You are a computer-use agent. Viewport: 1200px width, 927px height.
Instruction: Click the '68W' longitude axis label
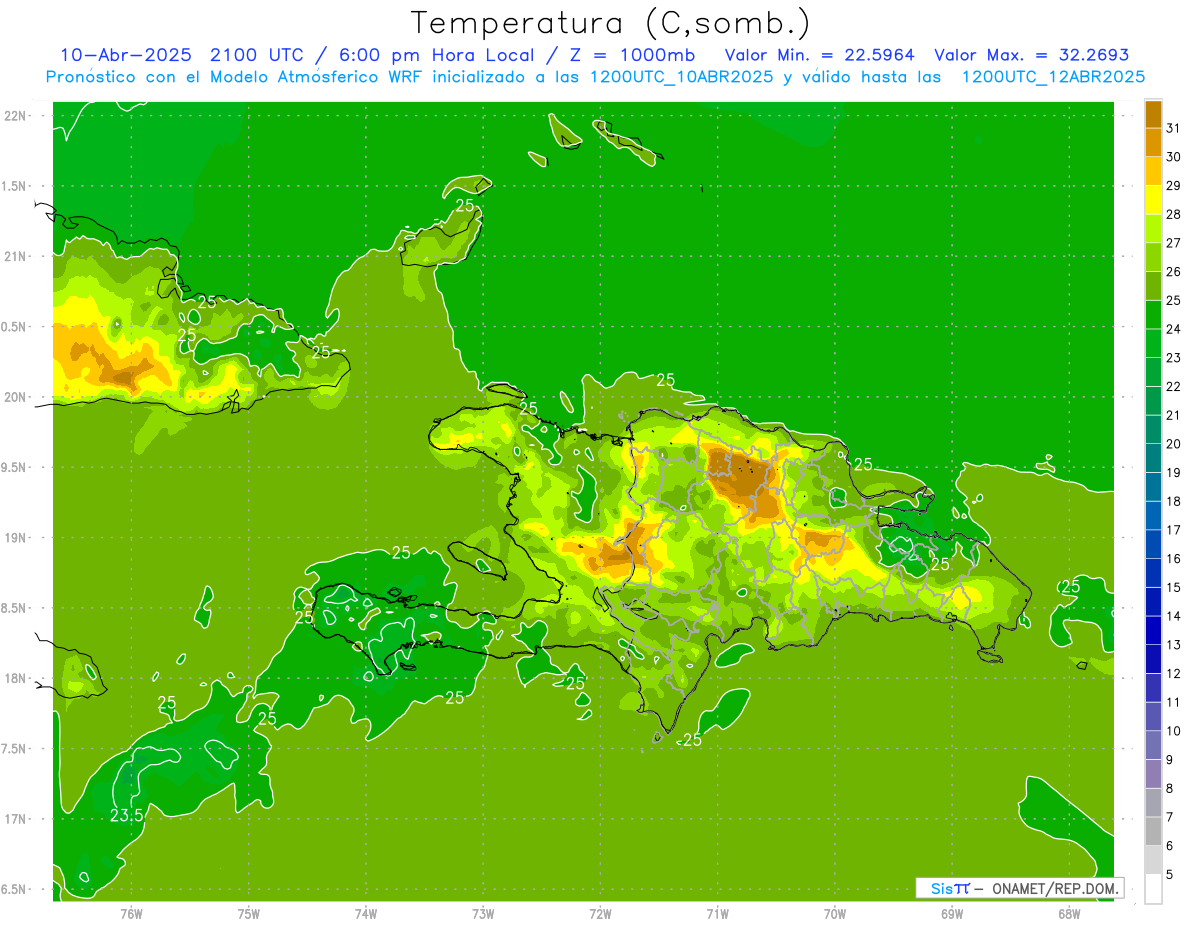pyautogui.click(x=1069, y=914)
